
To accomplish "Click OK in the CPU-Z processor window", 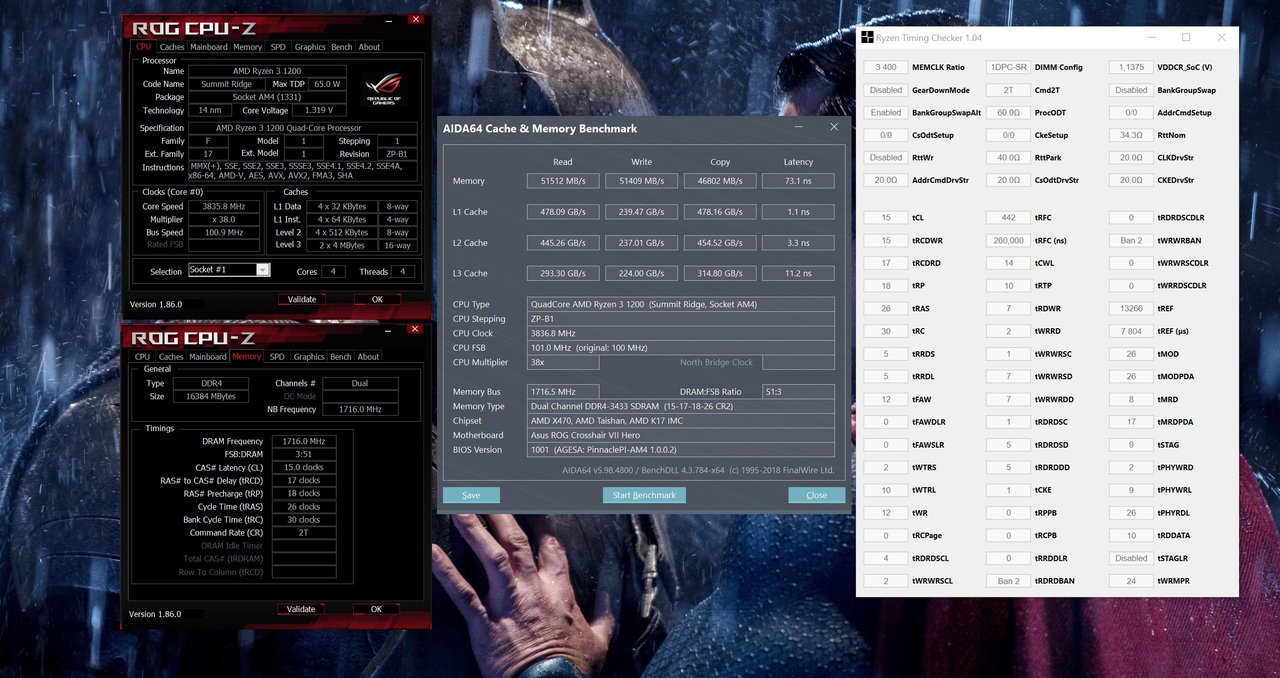I will click(377, 299).
